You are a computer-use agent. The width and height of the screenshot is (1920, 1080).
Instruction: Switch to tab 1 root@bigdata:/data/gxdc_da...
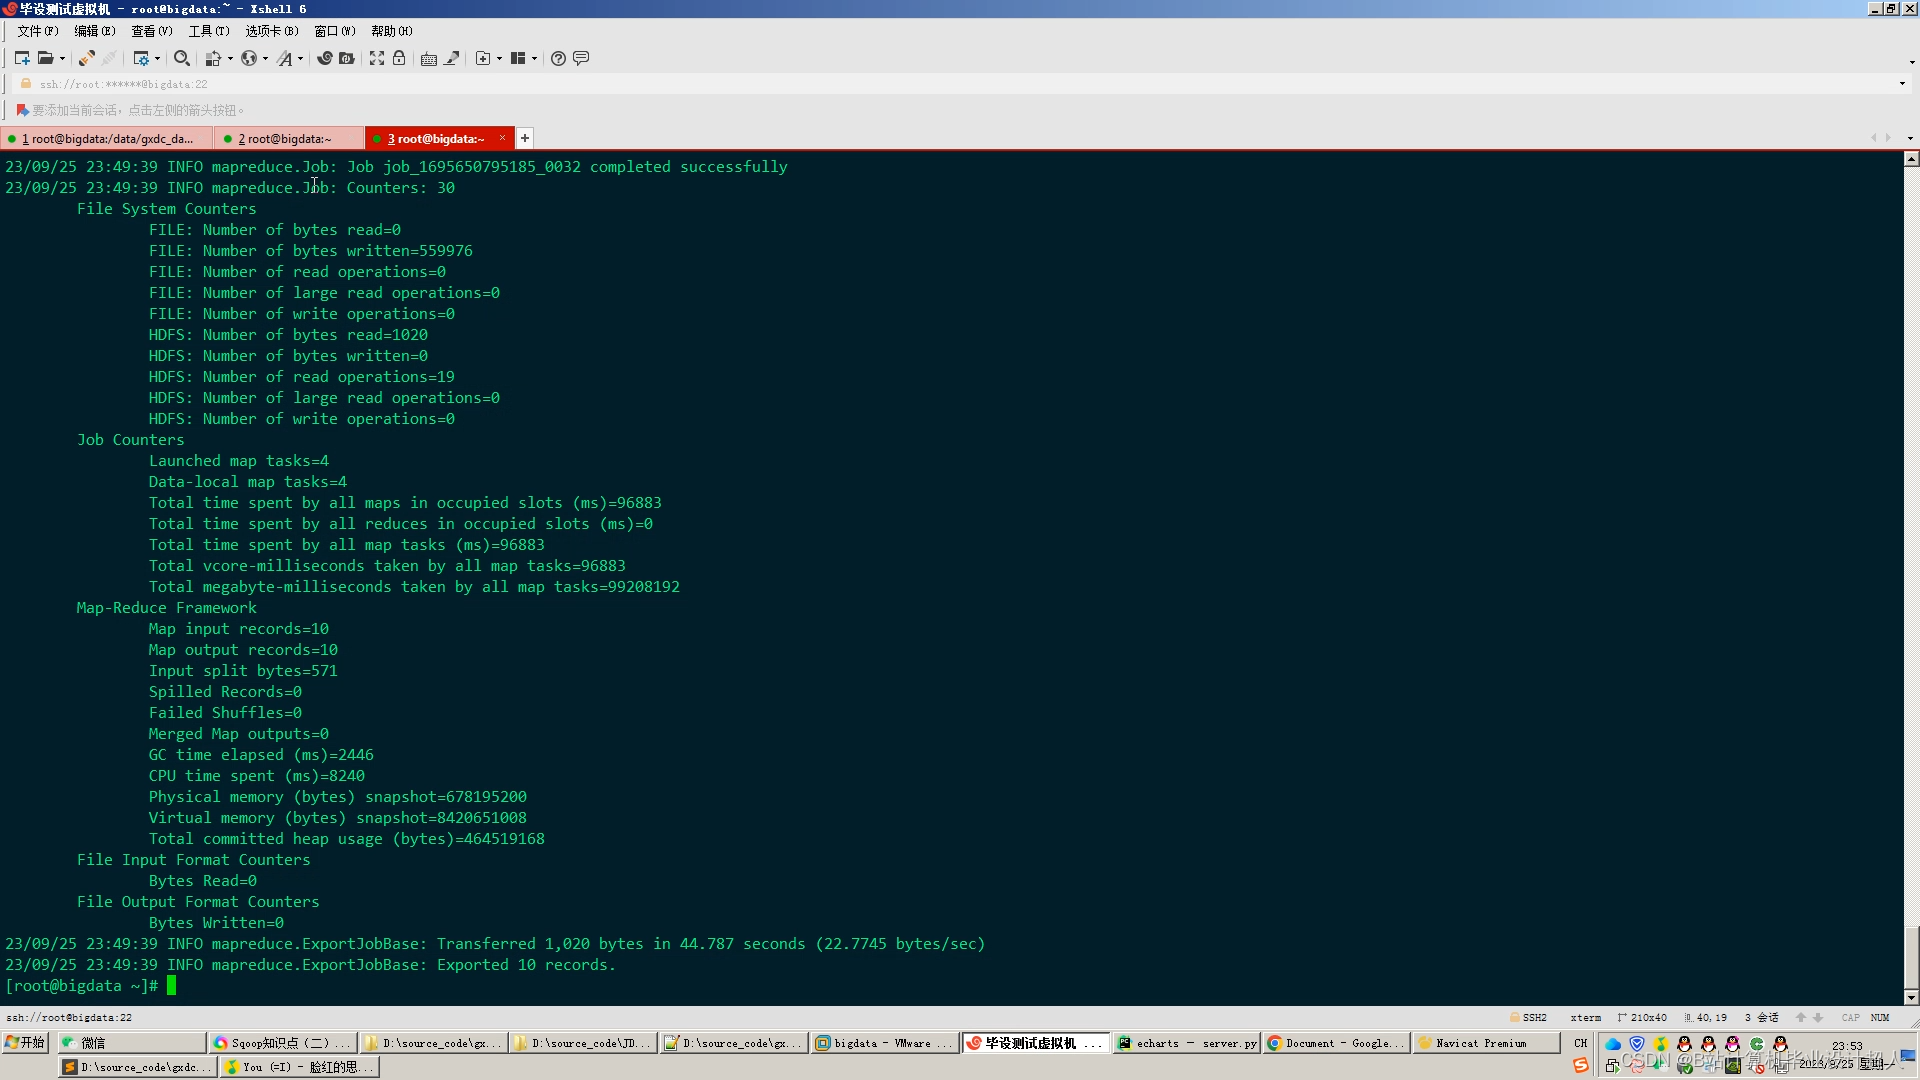(x=106, y=139)
